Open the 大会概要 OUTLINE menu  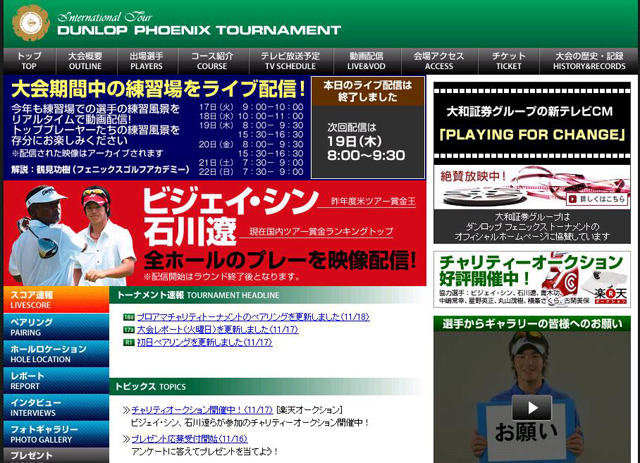click(85, 61)
